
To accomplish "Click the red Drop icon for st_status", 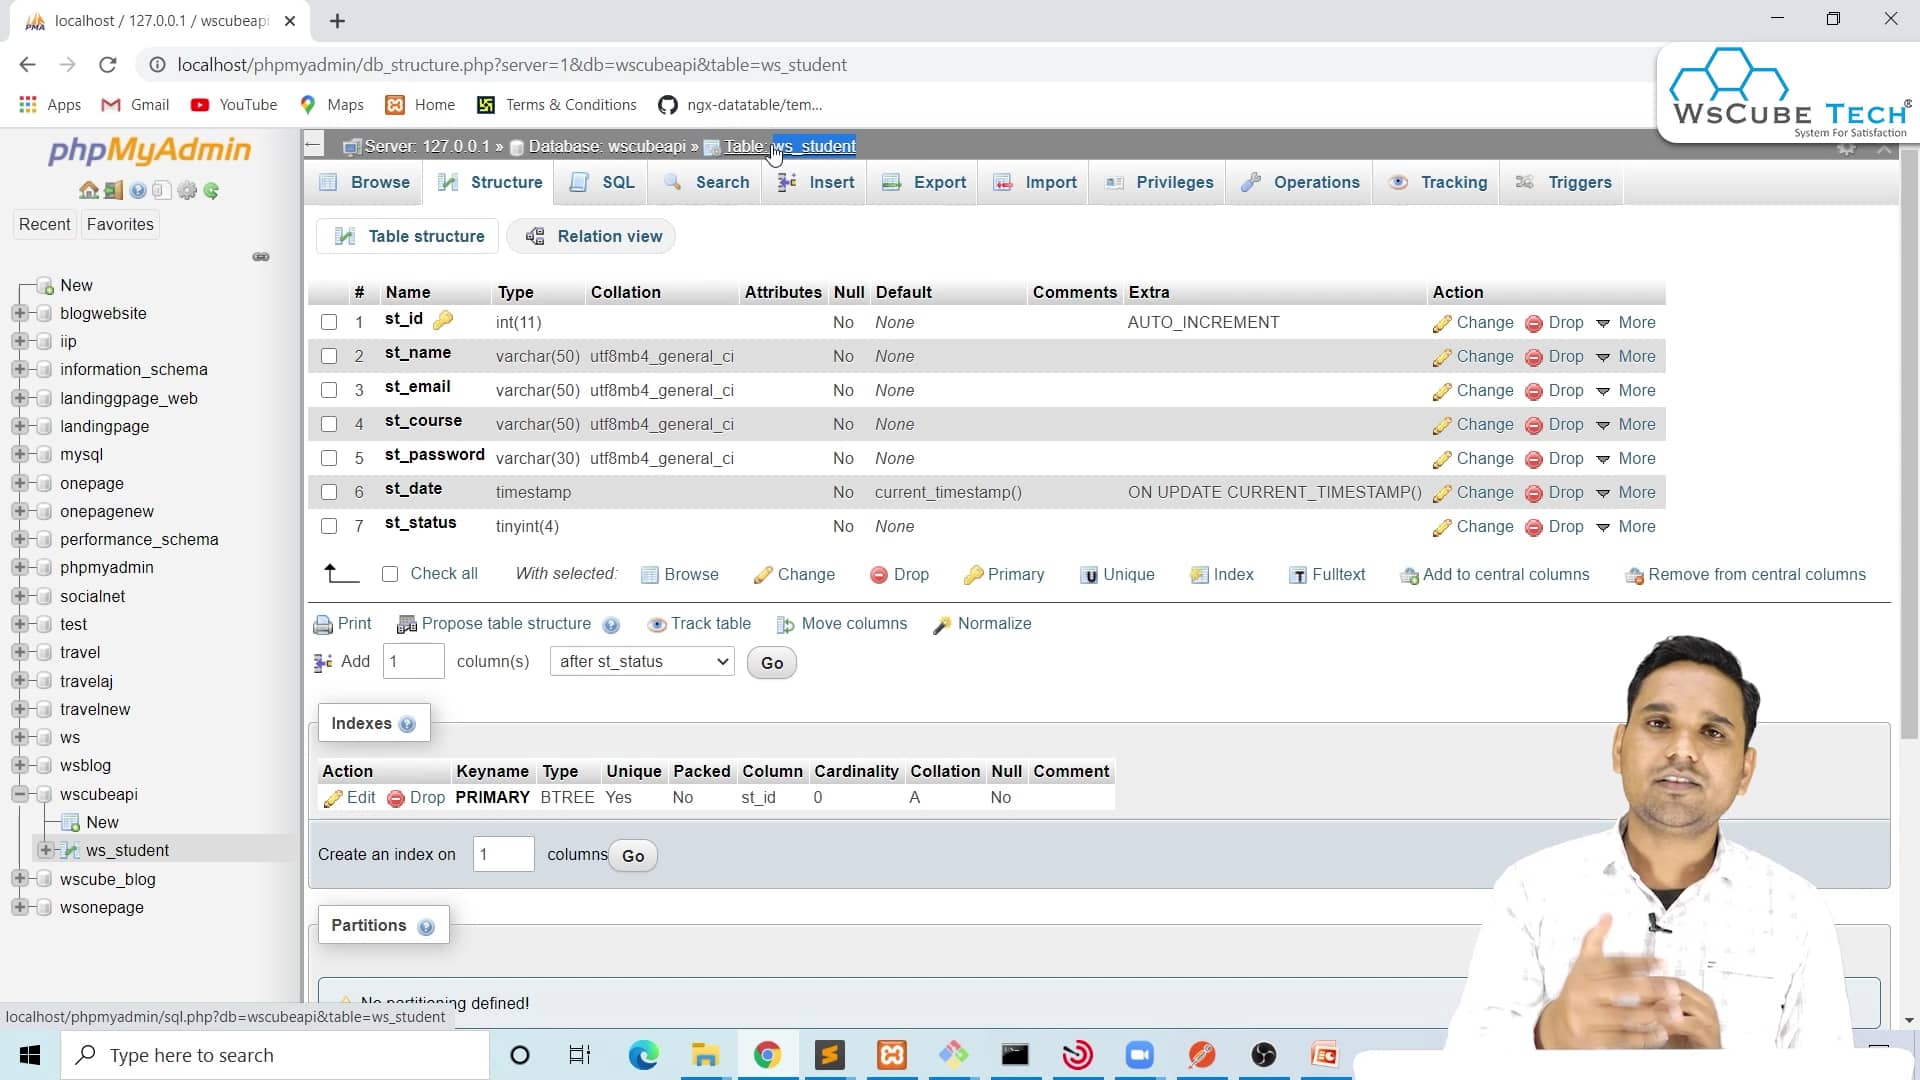I will click(1533, 528).
